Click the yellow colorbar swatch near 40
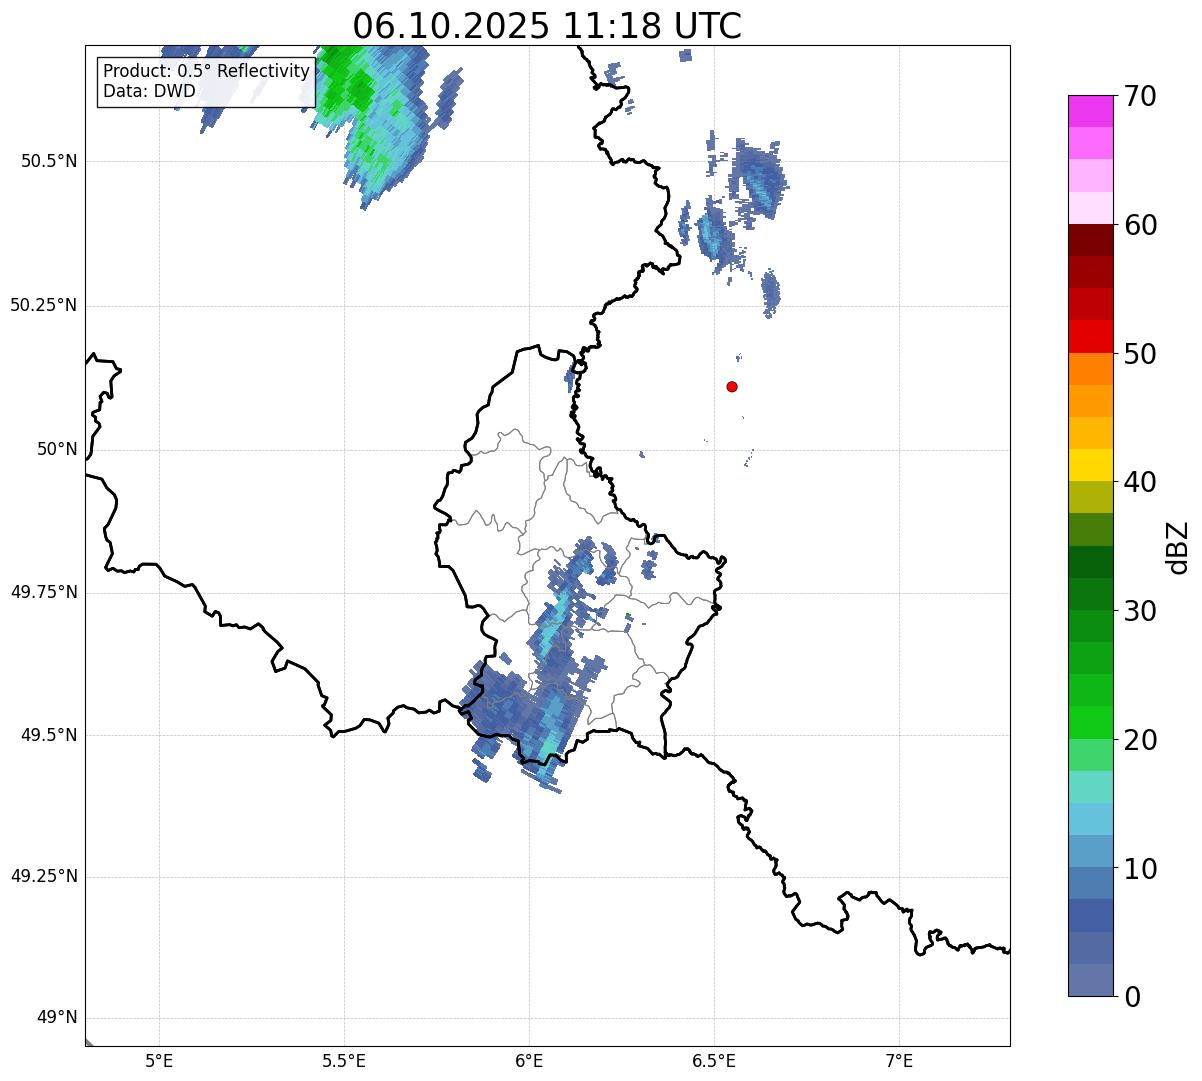Image resolution: width=1202 pixels, height=1081 pixels. tap(1090, 465)
